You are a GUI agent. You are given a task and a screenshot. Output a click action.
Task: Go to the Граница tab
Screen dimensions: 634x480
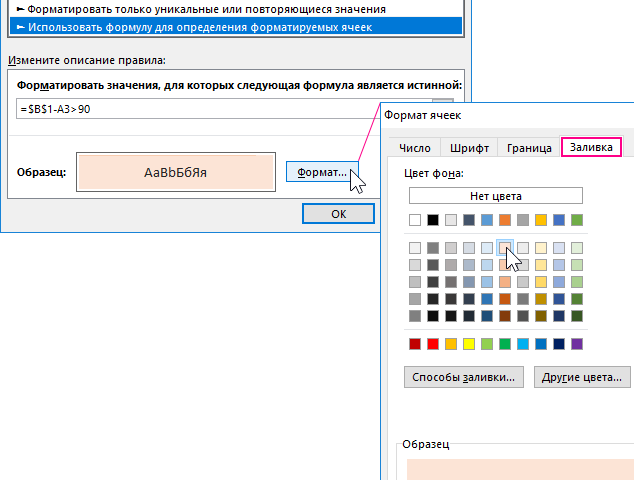529,148
